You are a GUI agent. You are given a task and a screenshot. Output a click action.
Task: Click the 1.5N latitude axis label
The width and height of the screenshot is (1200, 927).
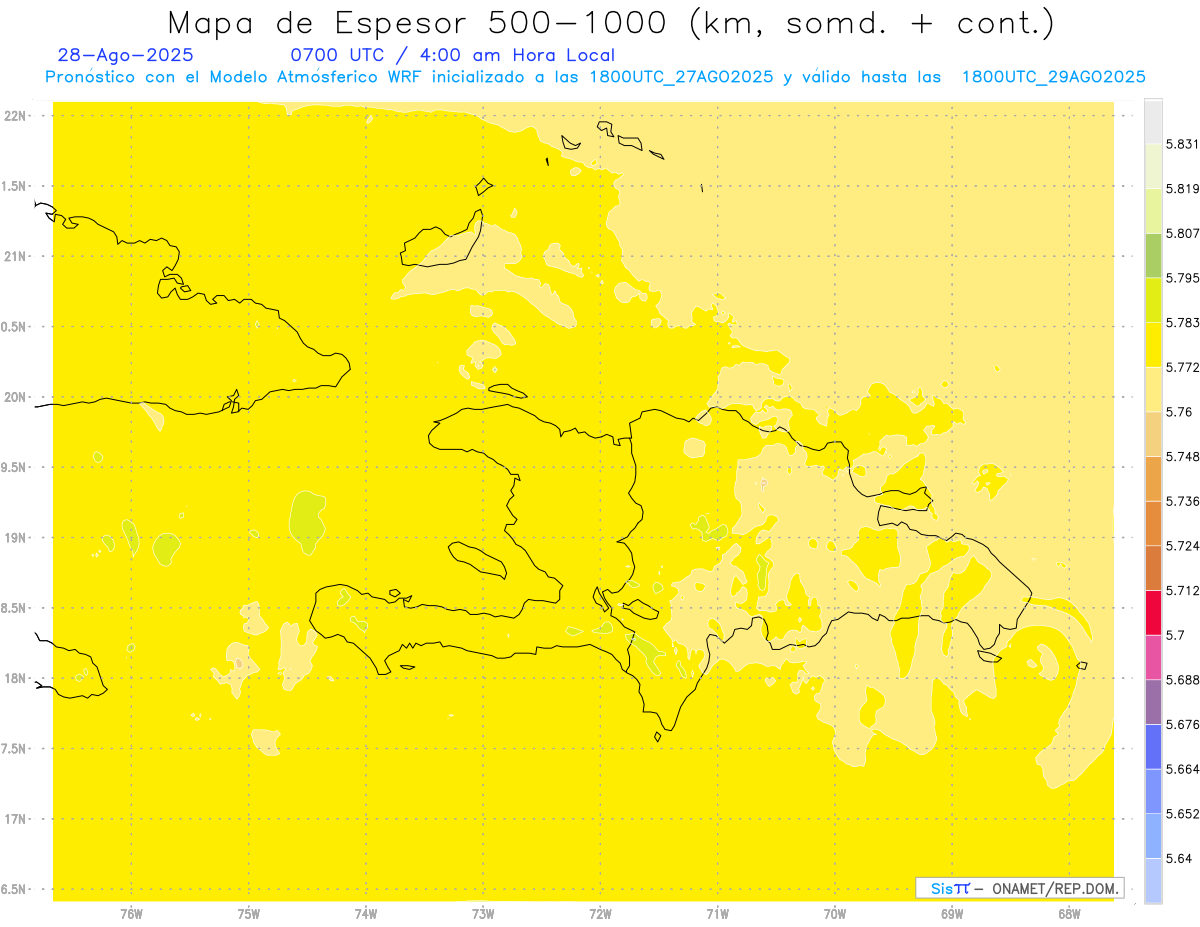(x=14, y=186)
